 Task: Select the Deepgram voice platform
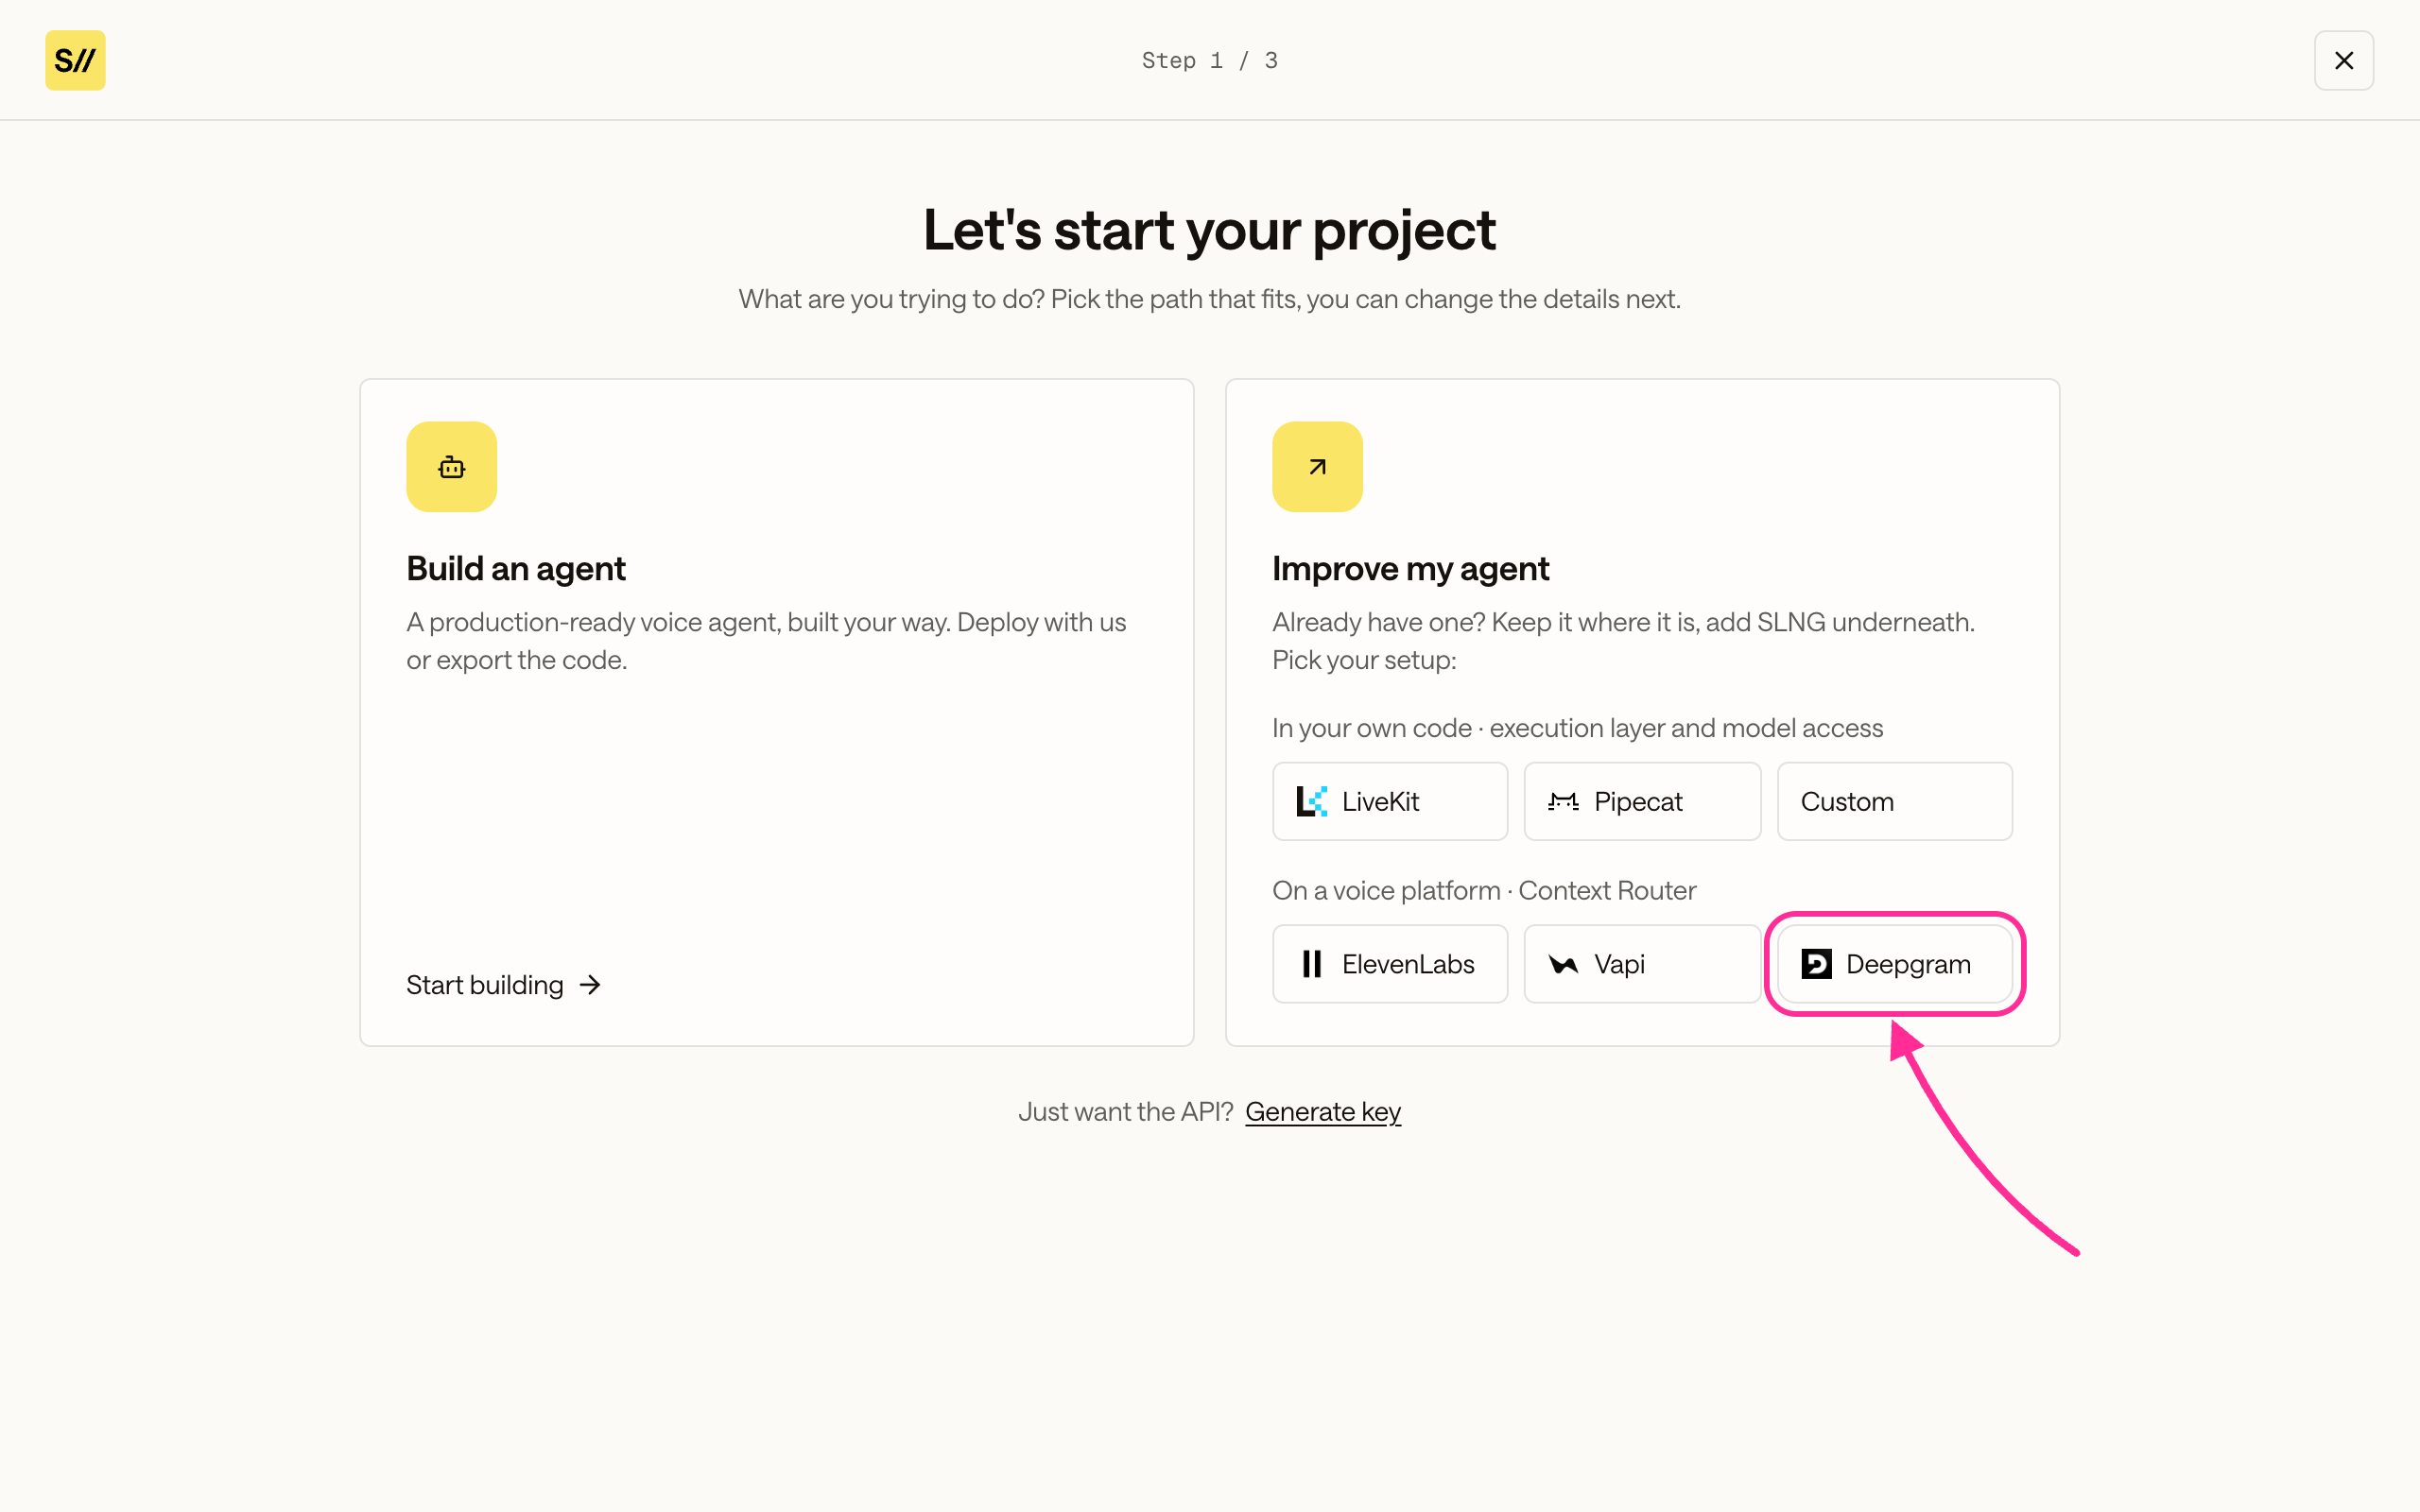click(x=1894, y=964)
